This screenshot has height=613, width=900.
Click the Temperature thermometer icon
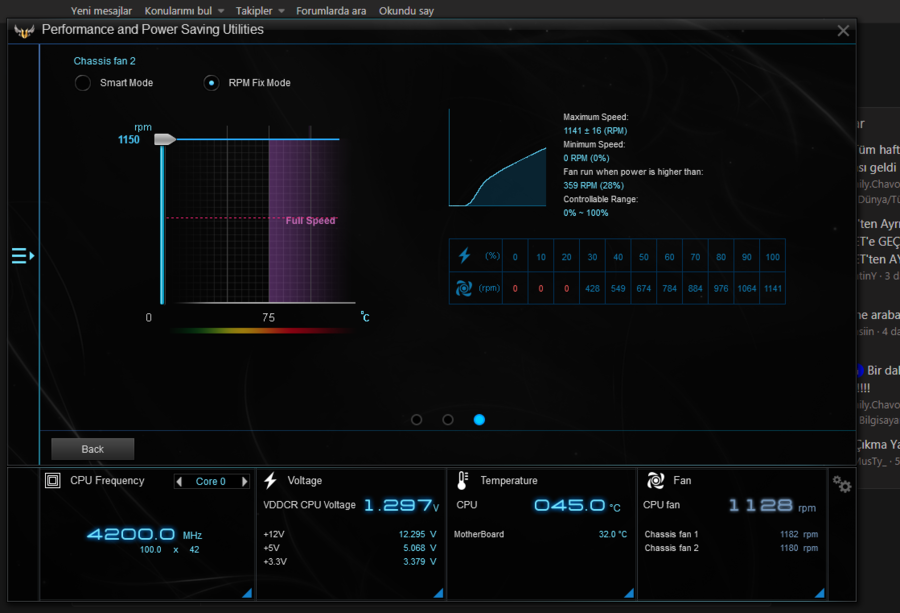click(x=462, y=481)
